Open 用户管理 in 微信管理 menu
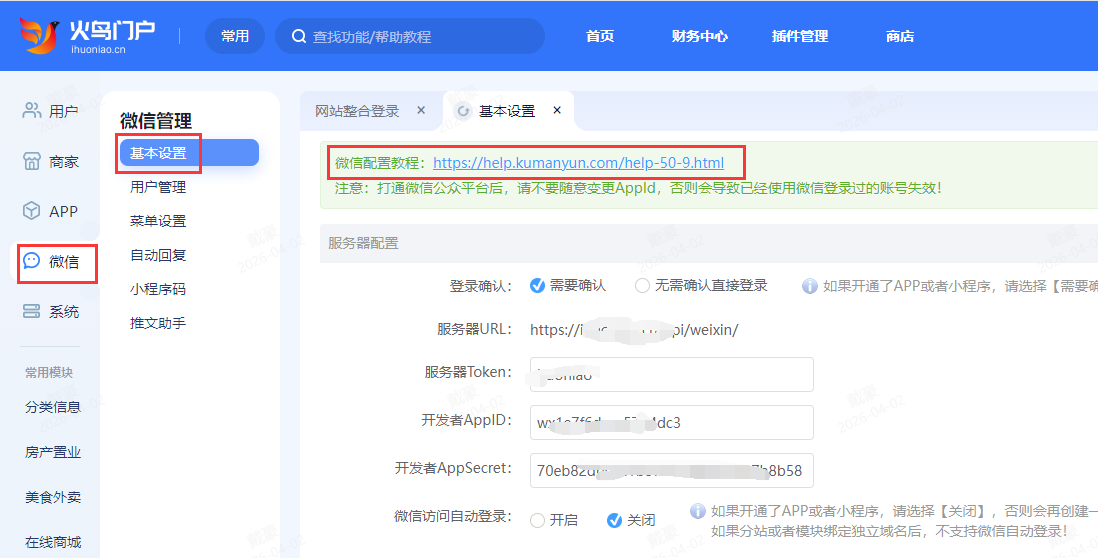This screenshot has width=1098, height=558. [x=158, y=187]
